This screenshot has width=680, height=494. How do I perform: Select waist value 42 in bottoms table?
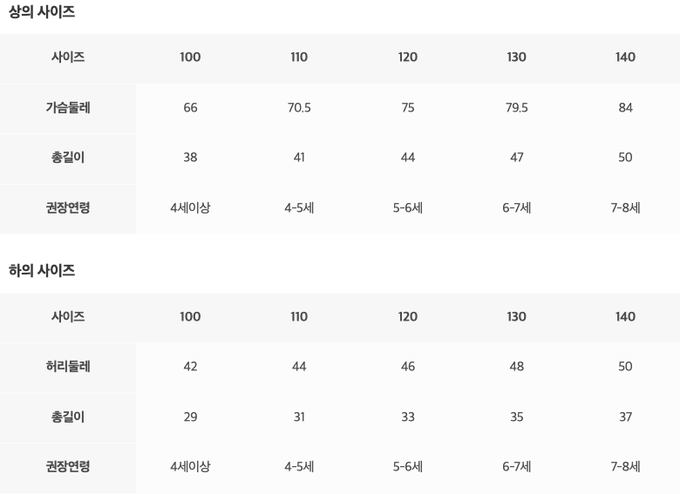pos(190,367)
